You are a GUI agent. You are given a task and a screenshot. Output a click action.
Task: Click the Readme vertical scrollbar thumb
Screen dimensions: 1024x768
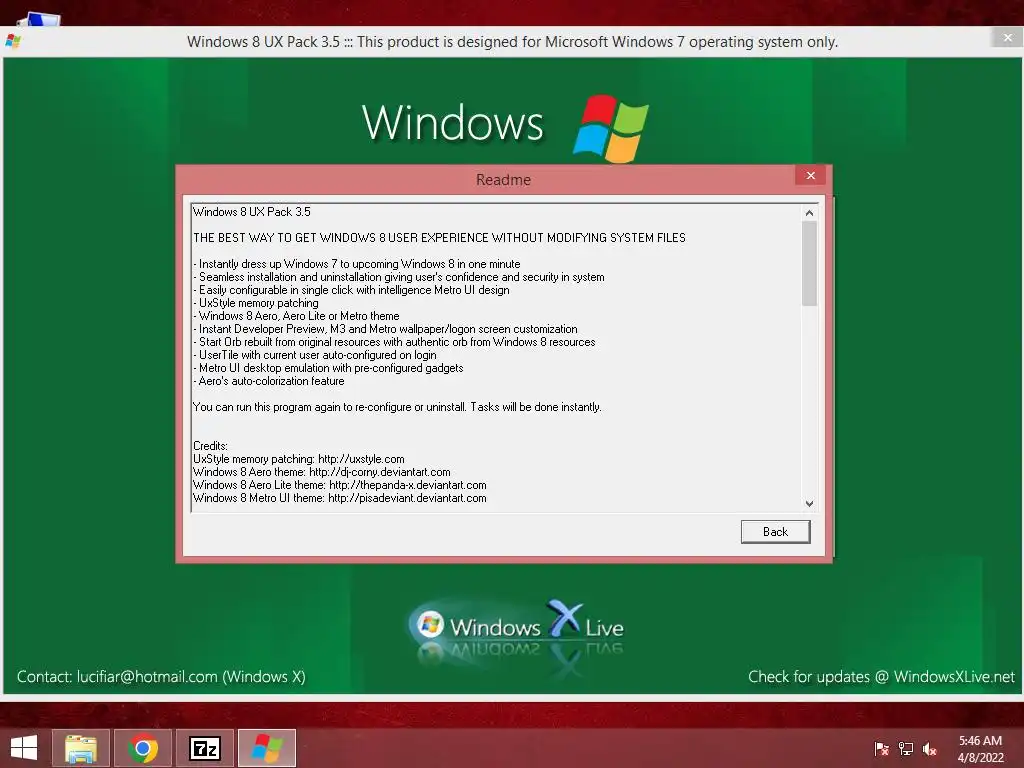click(809, 263)
